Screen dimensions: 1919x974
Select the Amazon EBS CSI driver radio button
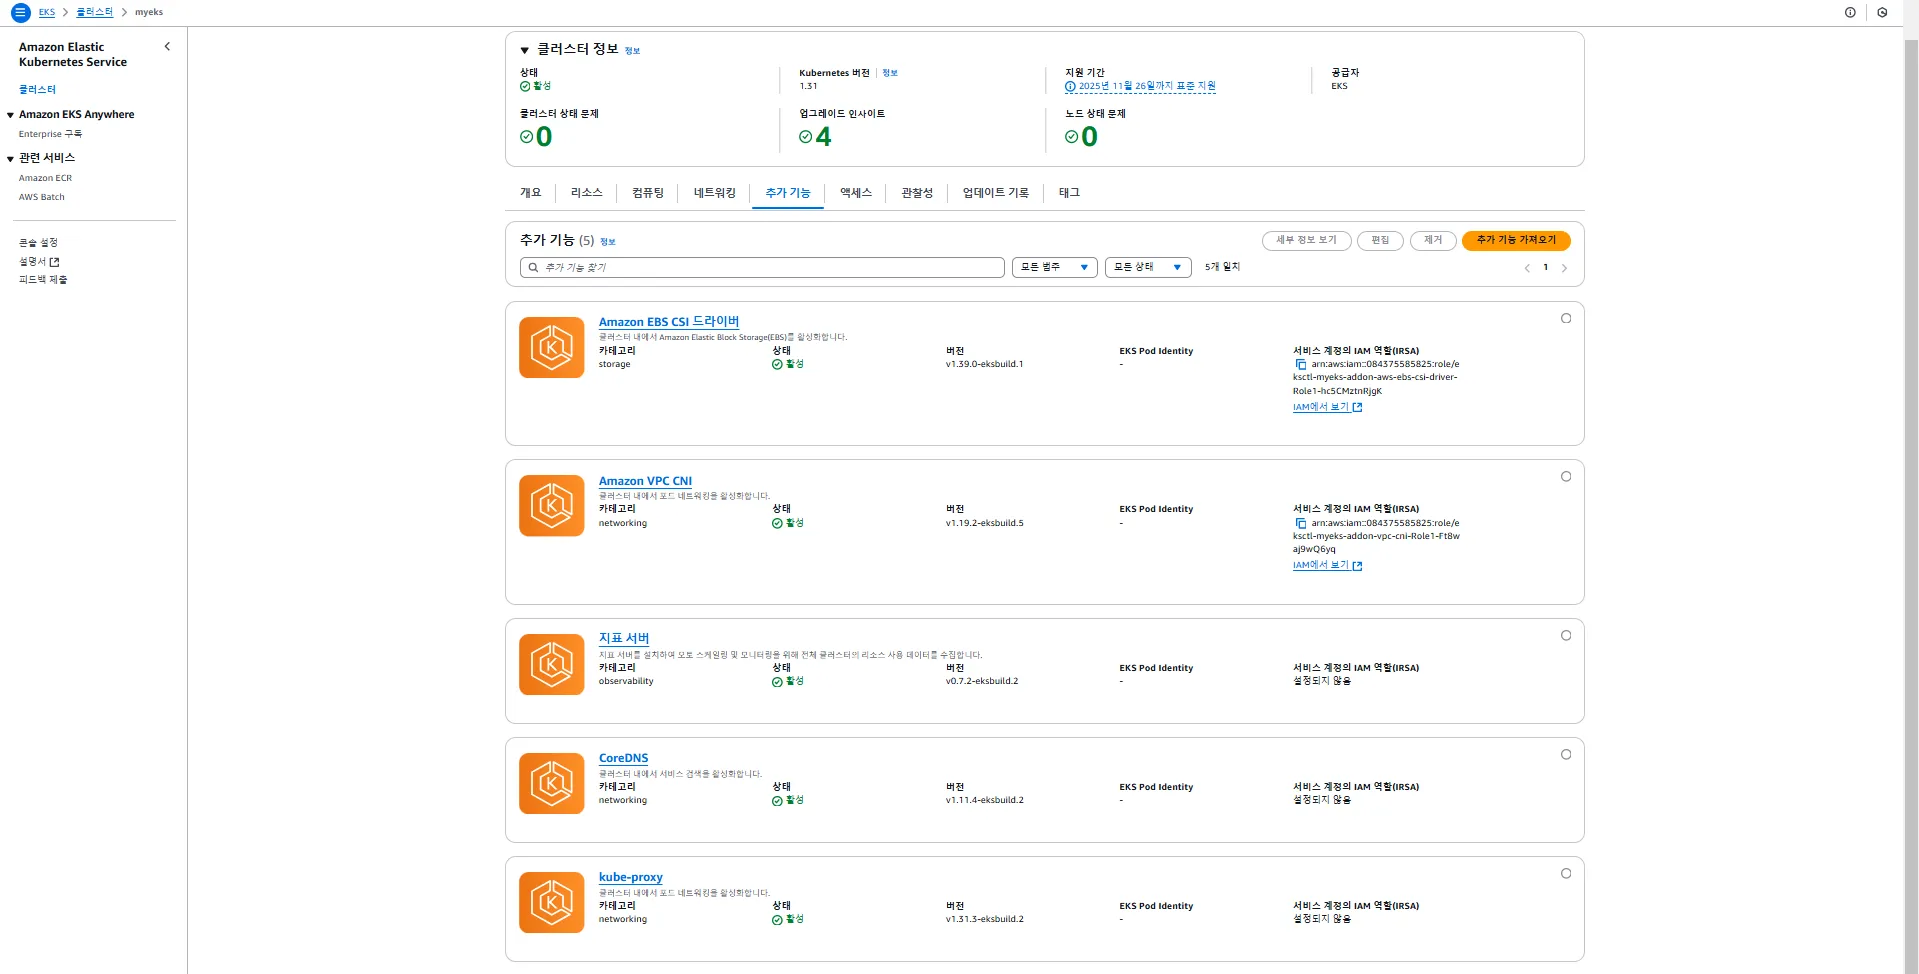tap(1566, 319)
